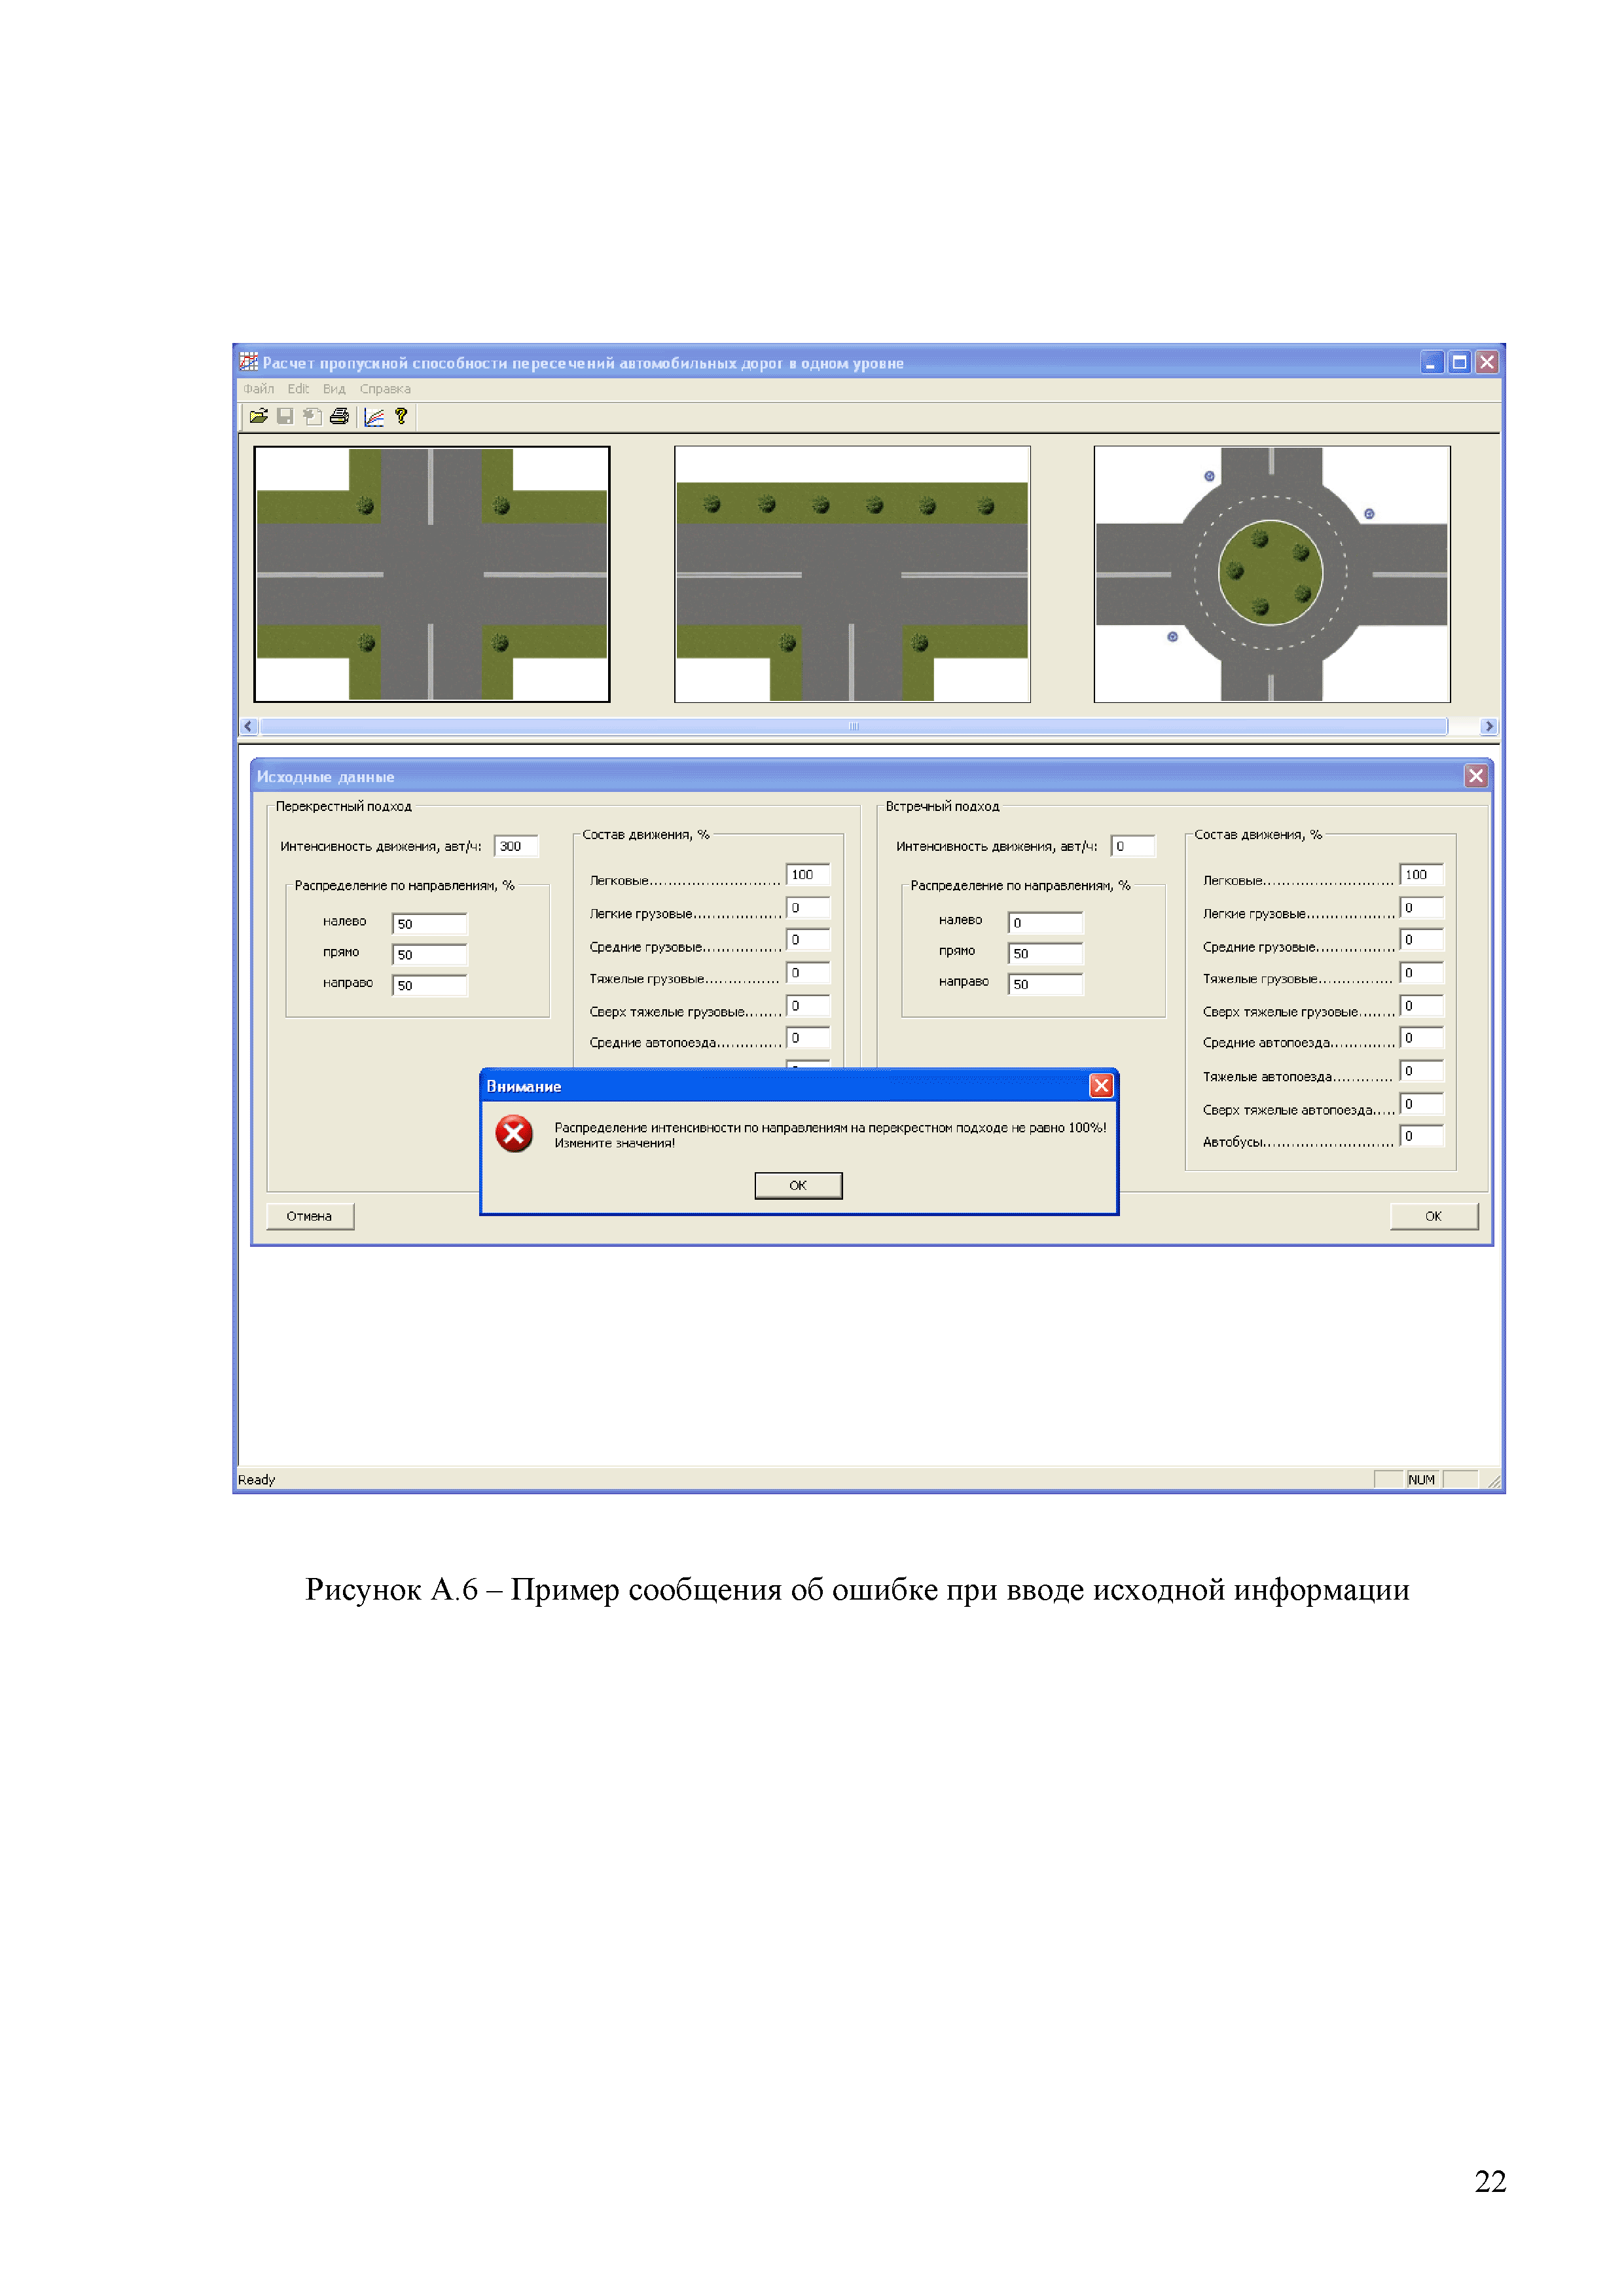Minimize the main application window
Image resolution: width=1624 pixels, height=2296 pixels.
[1431, 362]
